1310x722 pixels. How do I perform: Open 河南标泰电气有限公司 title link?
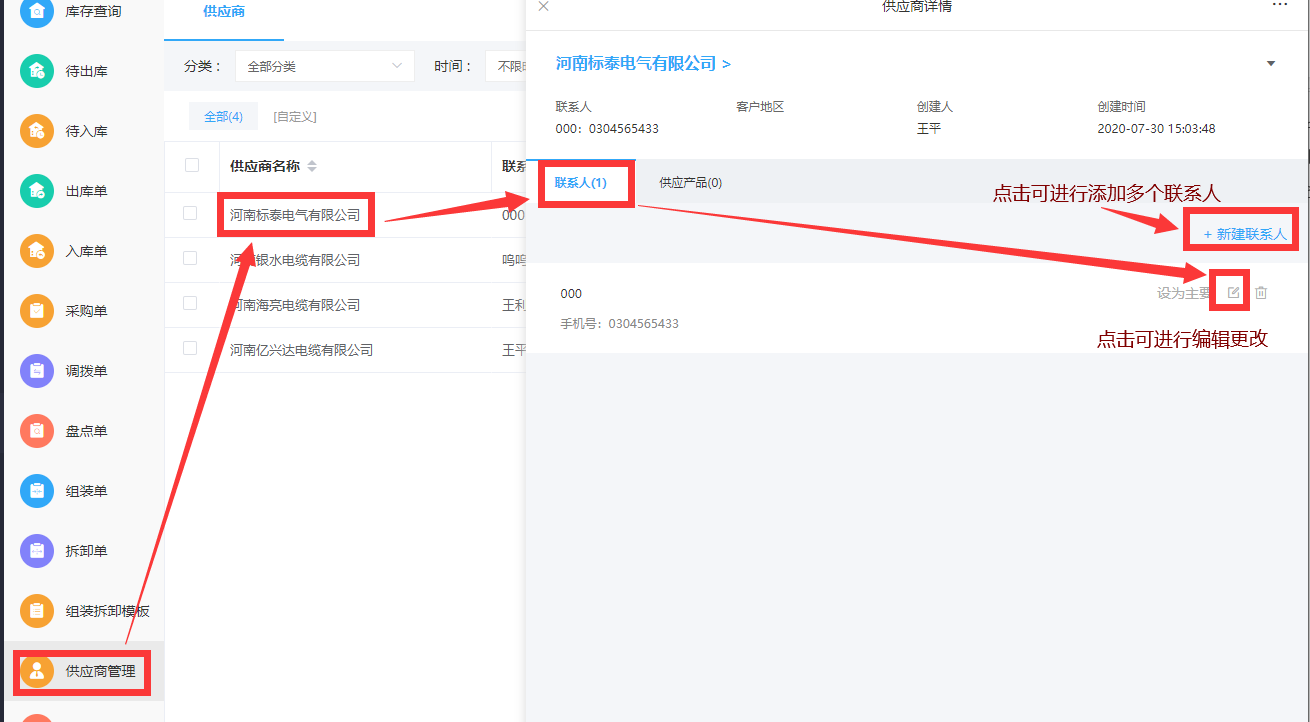point(643,64)
